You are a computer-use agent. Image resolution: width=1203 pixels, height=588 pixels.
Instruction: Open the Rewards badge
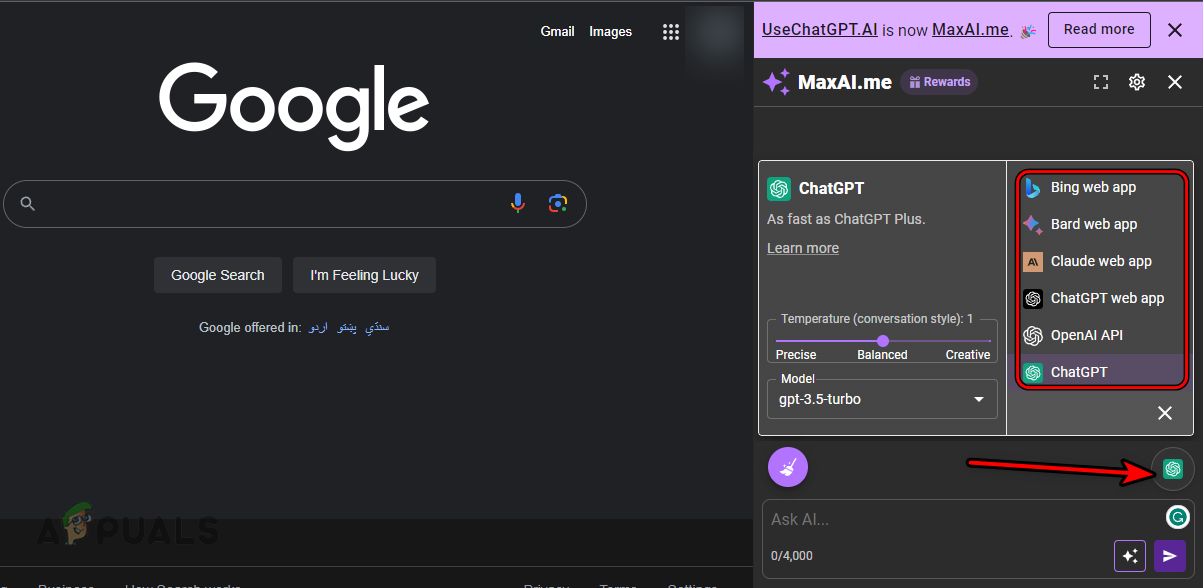click(939, 82)
